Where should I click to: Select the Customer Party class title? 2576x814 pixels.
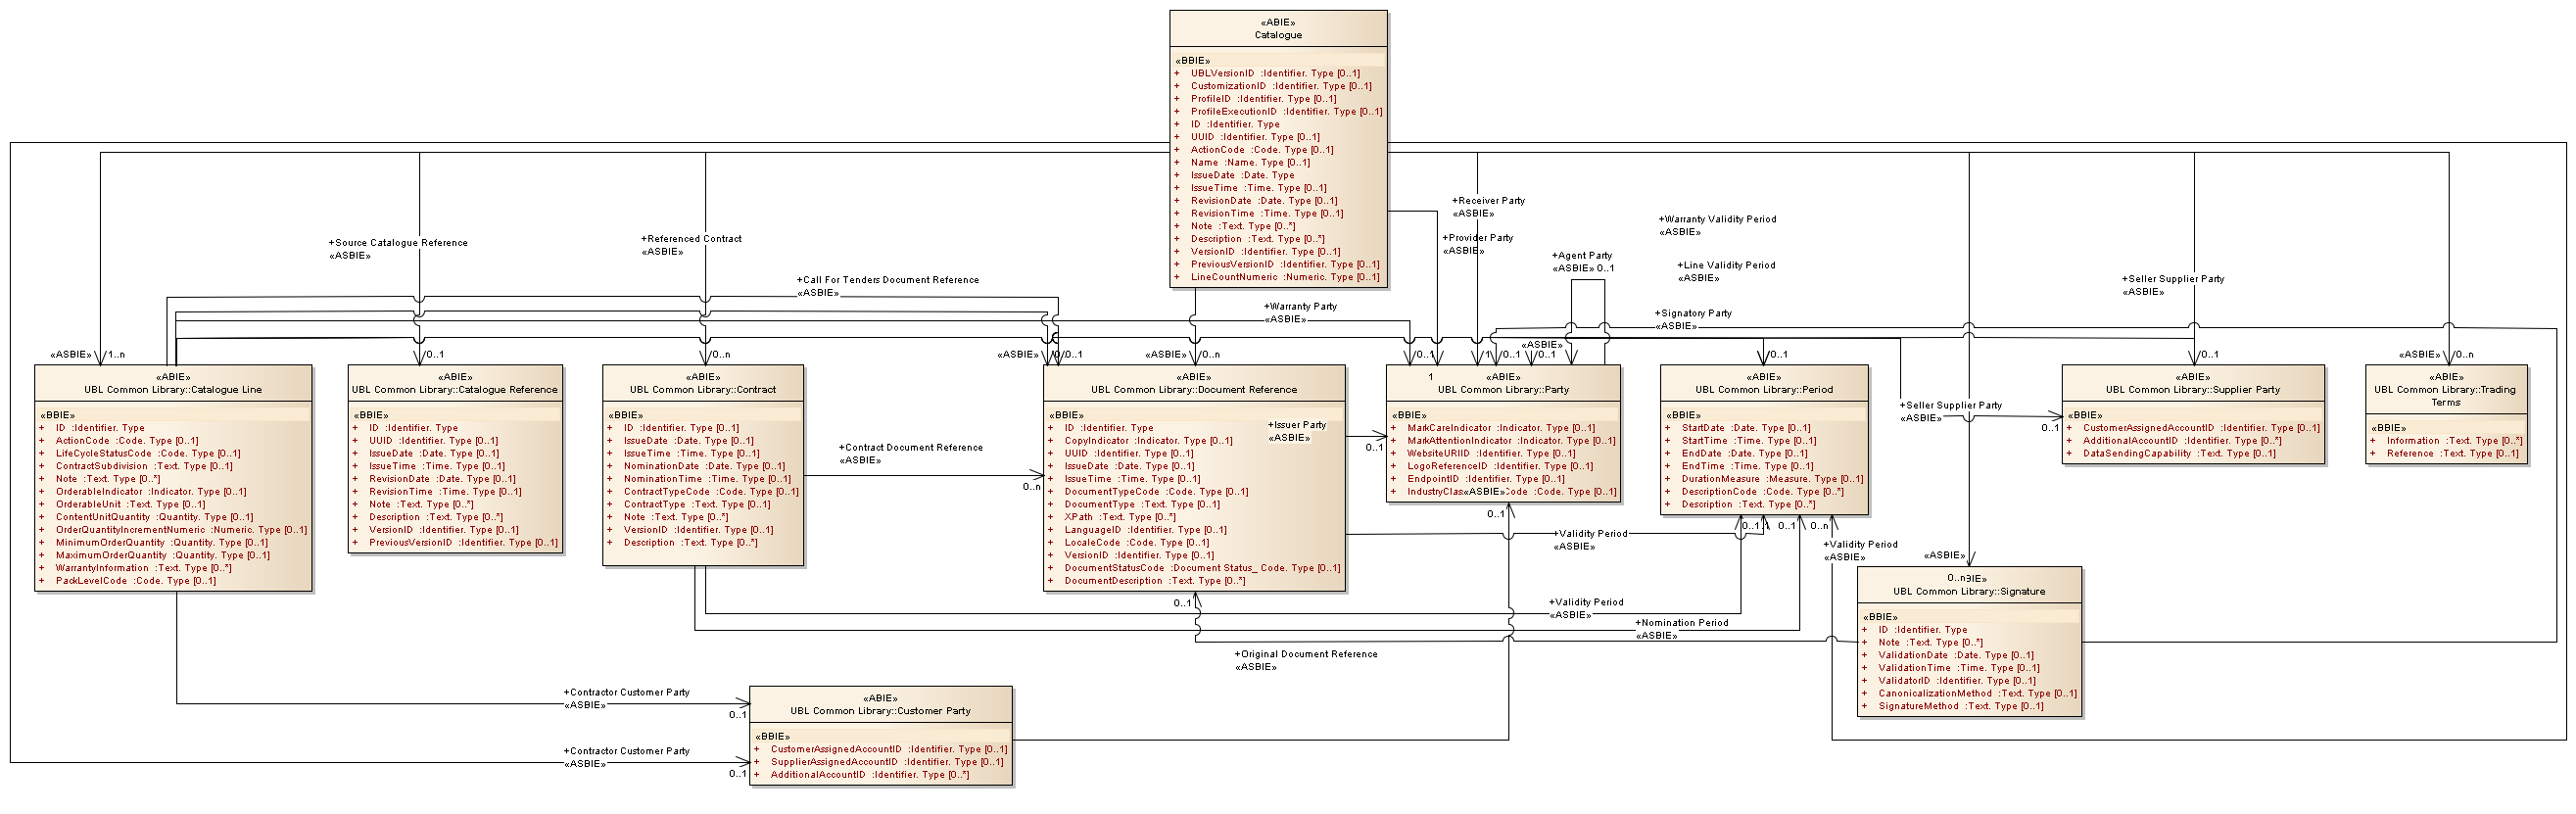point(880,710)
